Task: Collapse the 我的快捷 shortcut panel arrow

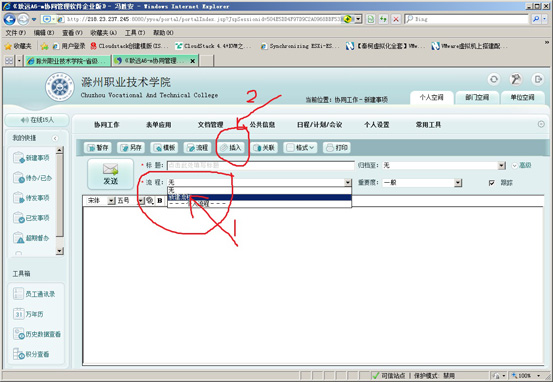Action: click(x=55, y=138)
